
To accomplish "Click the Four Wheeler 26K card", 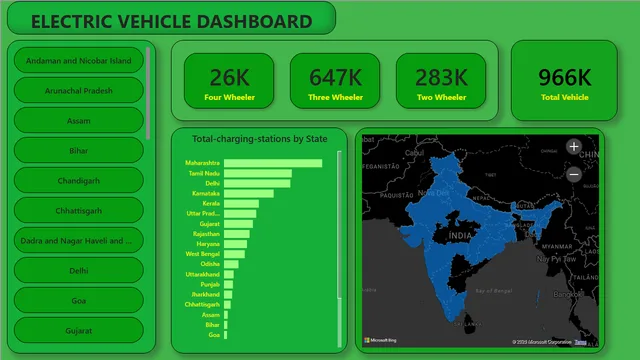I will [x=229, y=81].
